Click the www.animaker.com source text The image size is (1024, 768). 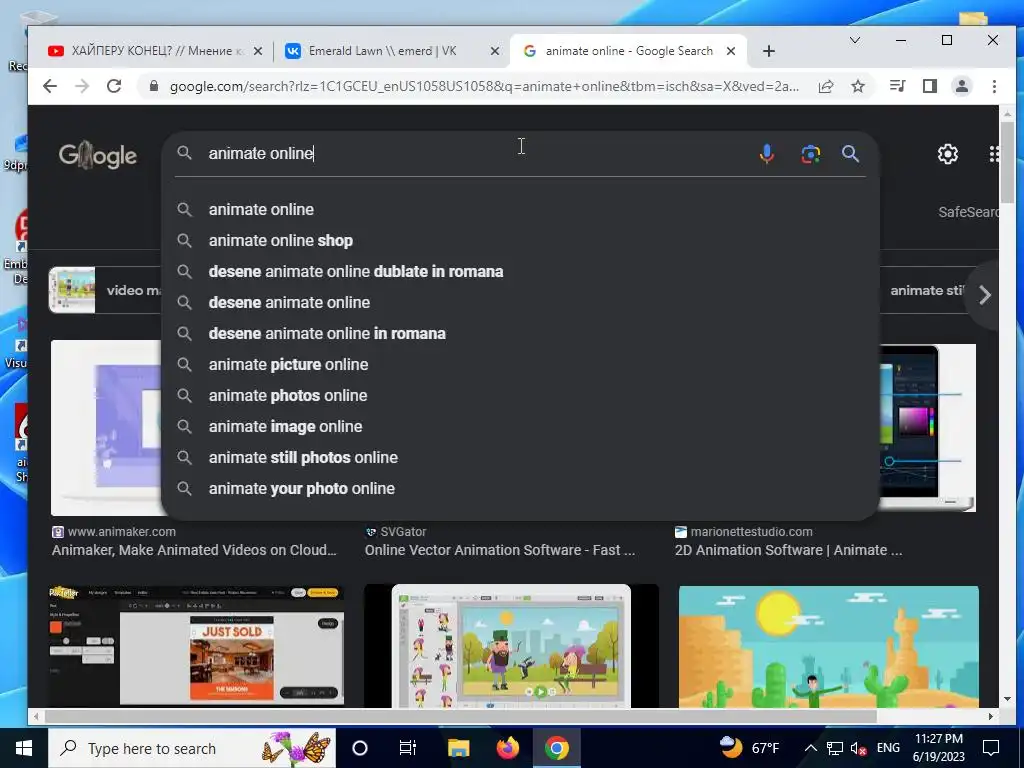(x=121, y=532)
